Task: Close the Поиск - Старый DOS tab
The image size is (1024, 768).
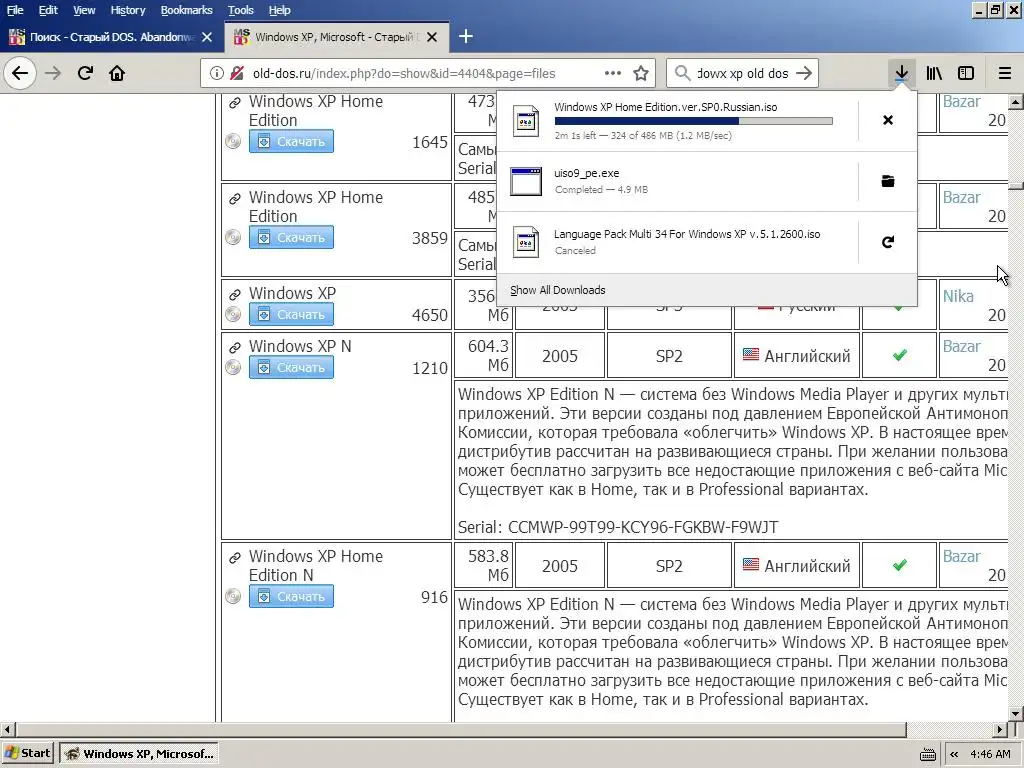Action: click(x=207, y=37)
